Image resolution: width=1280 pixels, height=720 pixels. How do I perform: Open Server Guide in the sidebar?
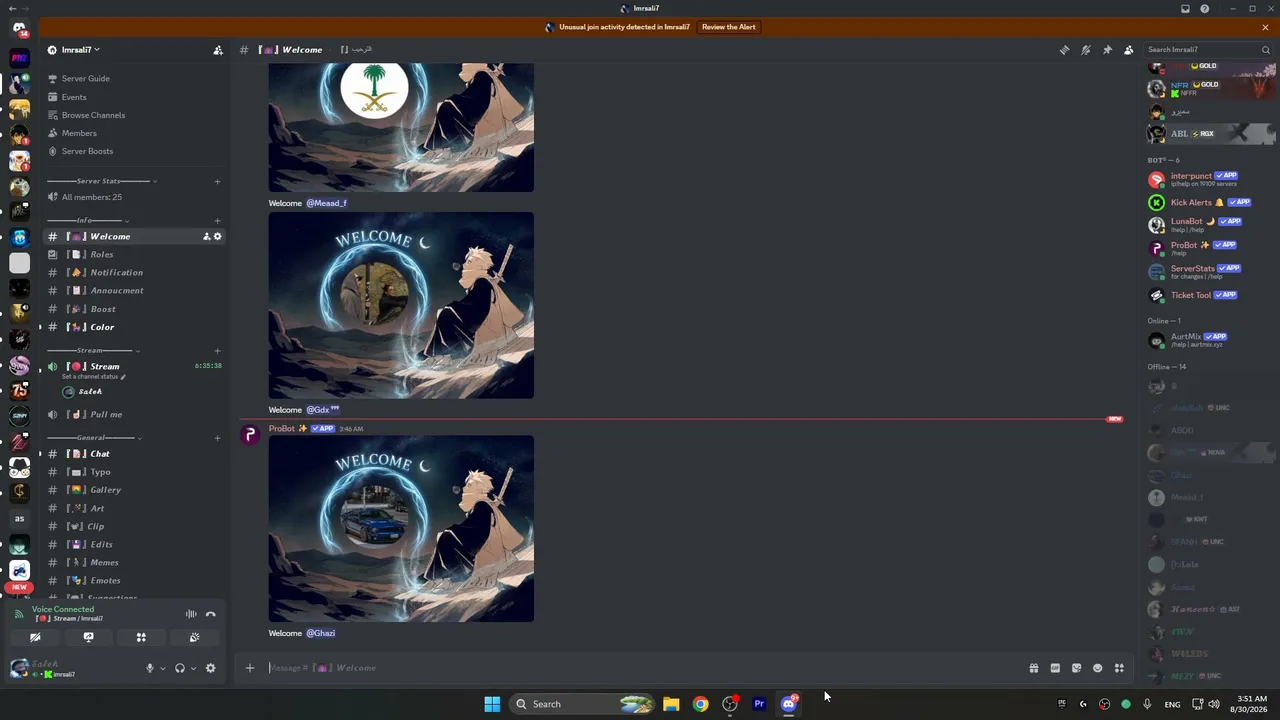pyautogui.click(x=86, y=79)
